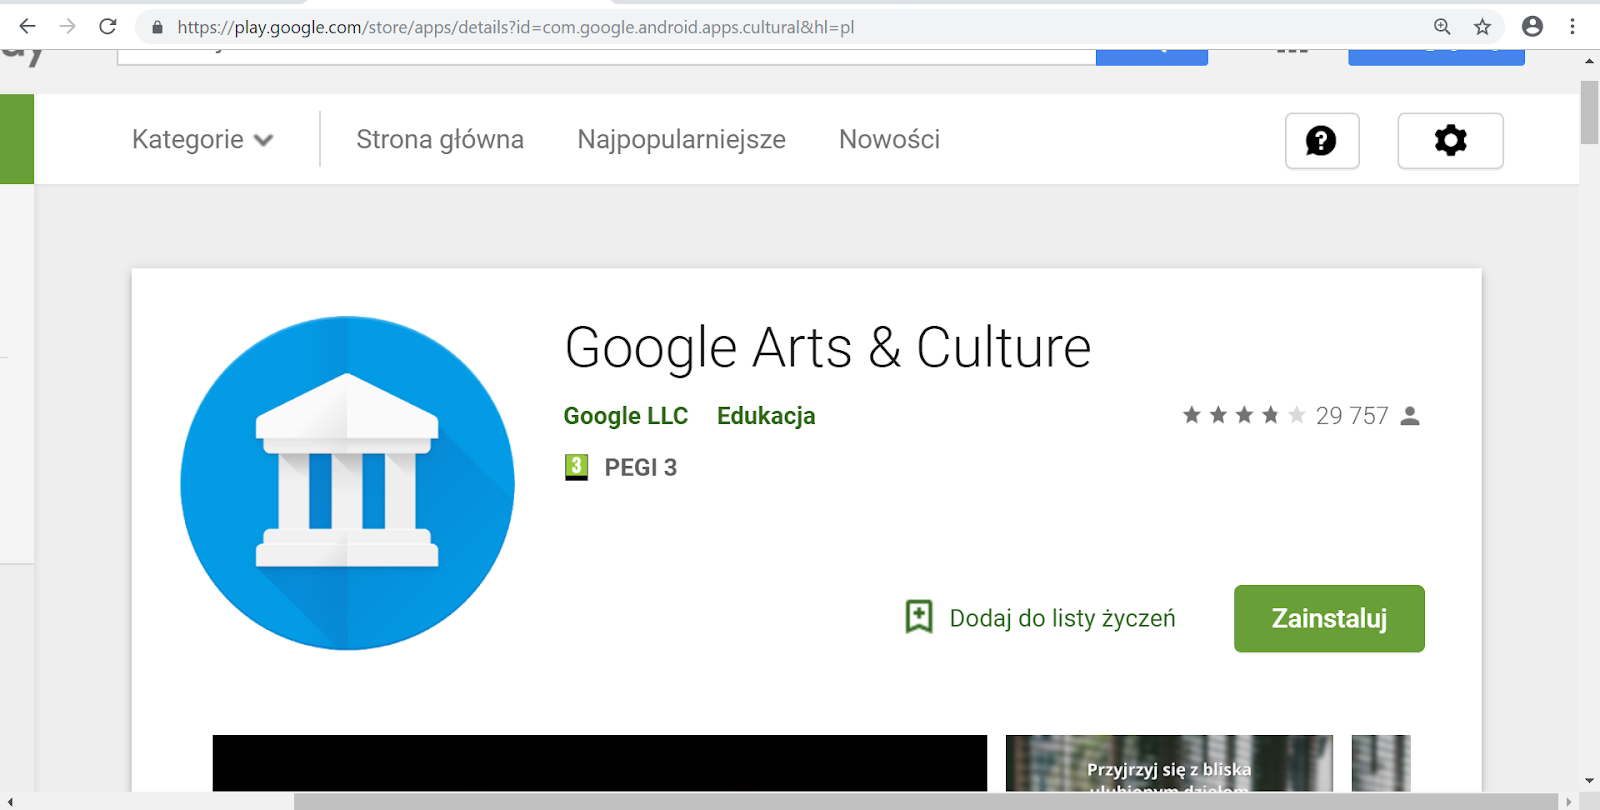Reload the page with the refresh icon

click(108, 26)
